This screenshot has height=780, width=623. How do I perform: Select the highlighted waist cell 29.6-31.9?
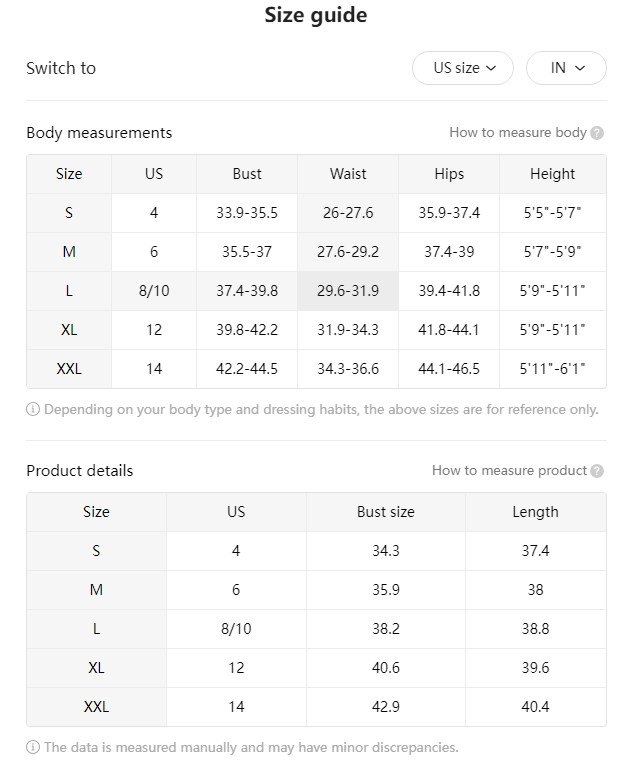(348, 291)
